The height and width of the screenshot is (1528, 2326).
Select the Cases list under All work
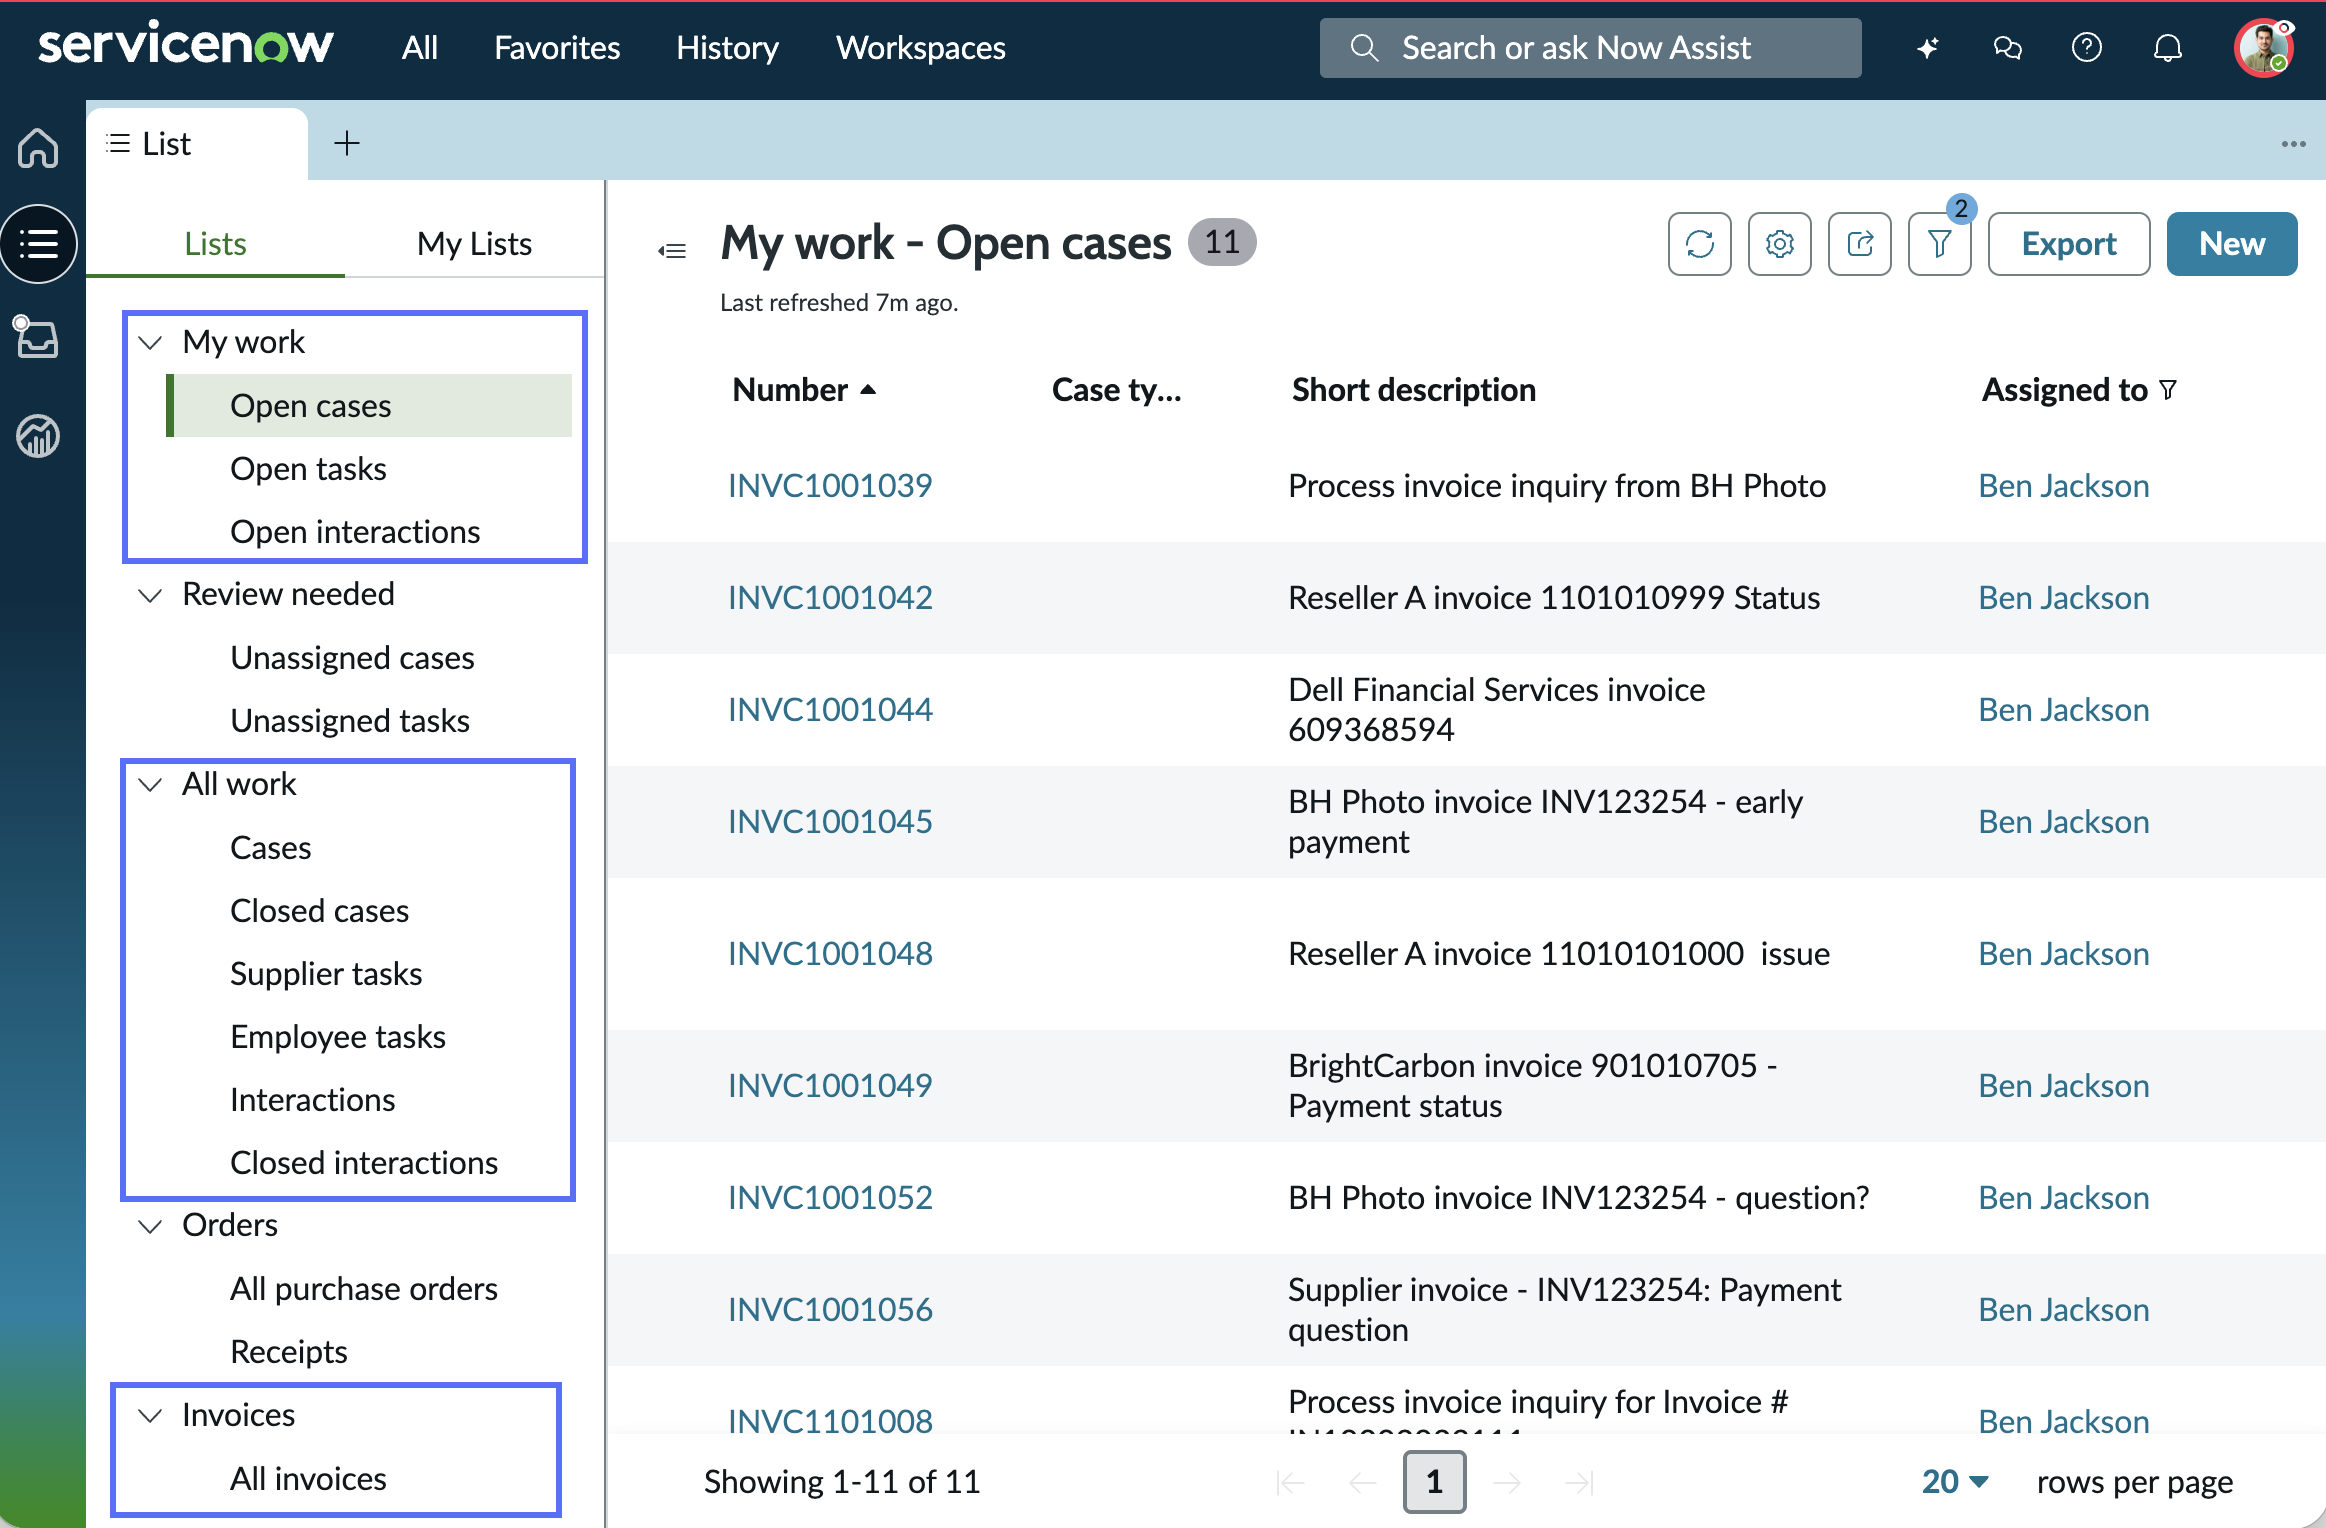[x=270, y=848]
